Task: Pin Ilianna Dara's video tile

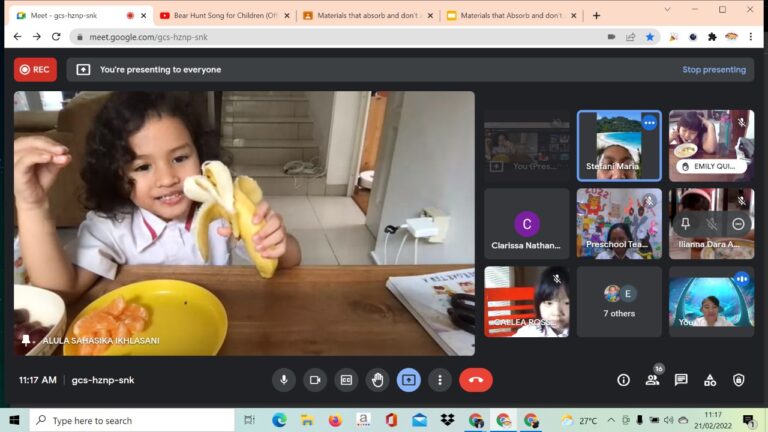Action: pos(686,224)
